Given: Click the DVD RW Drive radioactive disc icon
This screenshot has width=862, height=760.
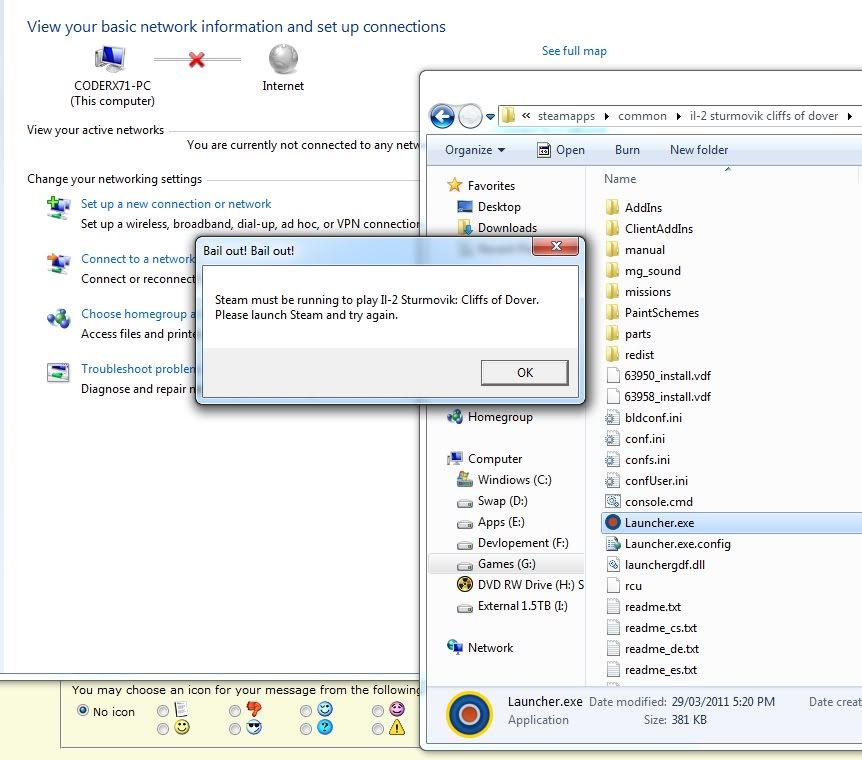Looking at the screenshot, I should pyautogui.click(x=465, y=584).
